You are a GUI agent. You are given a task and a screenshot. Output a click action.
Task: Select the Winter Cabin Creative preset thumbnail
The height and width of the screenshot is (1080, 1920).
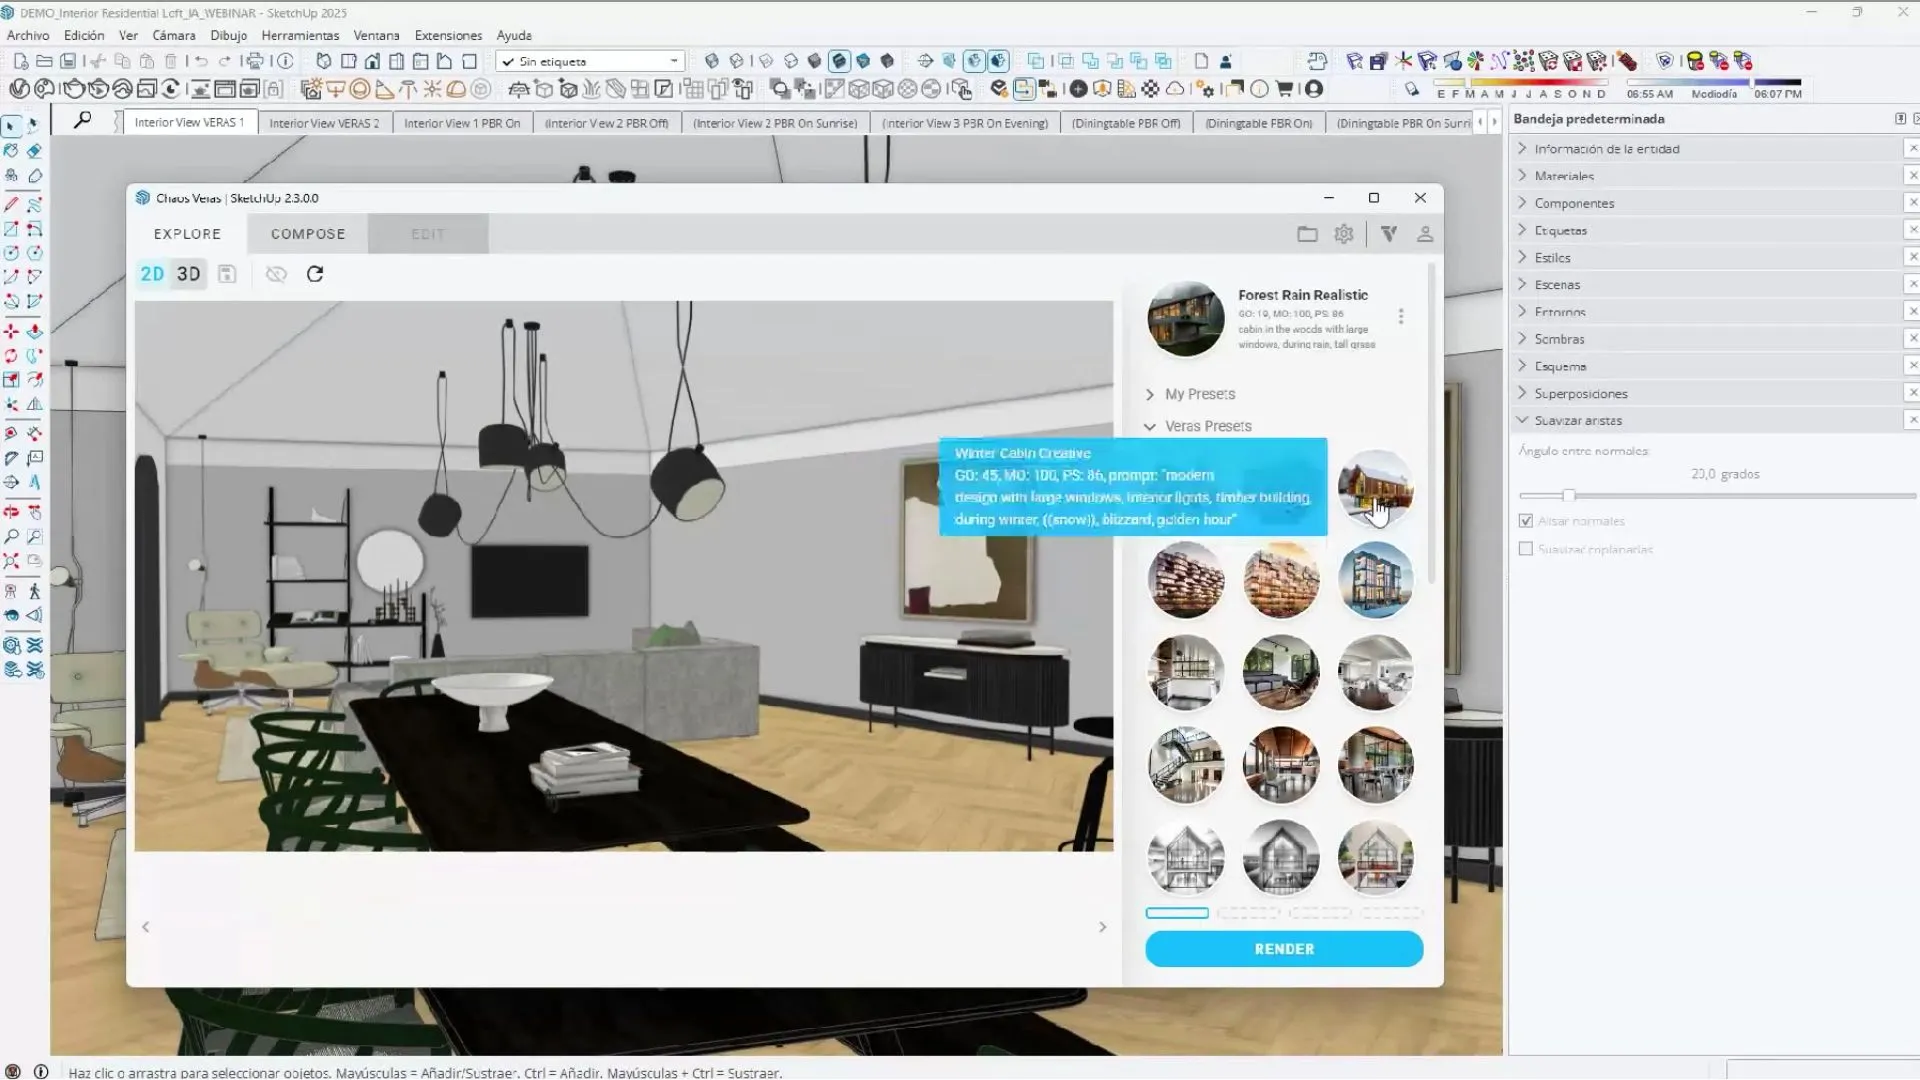pos(1377,488)
